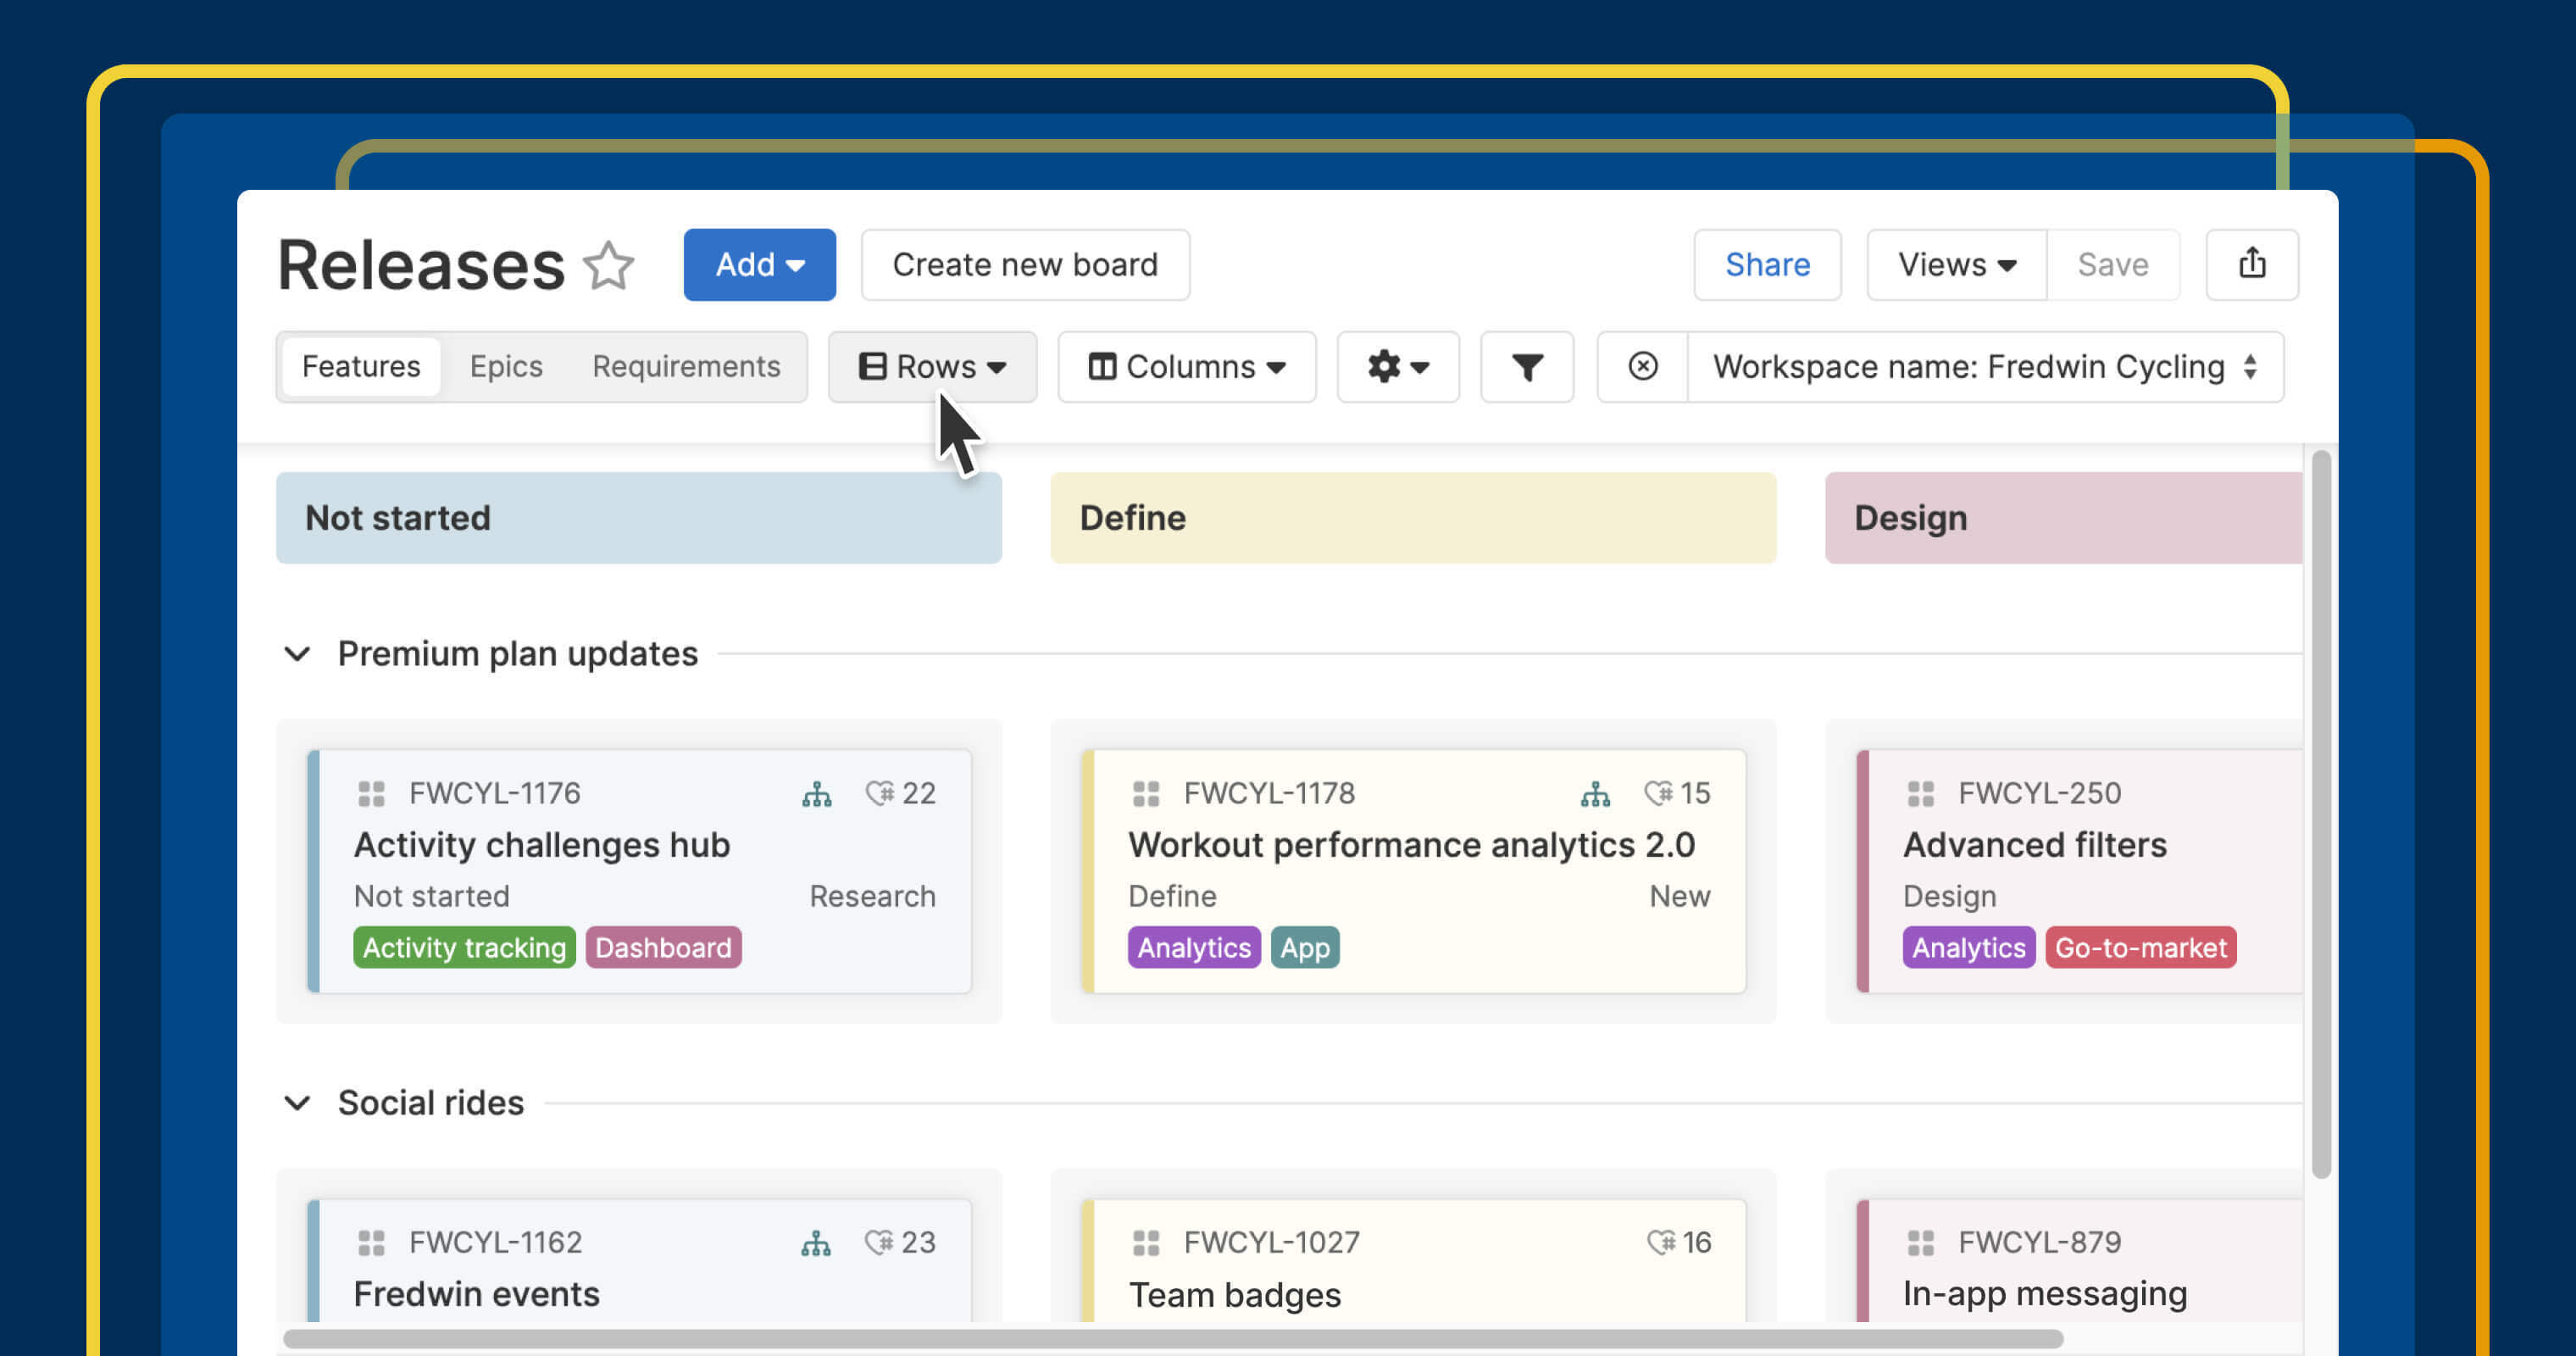
Task: Click the App tag on FWCYL-1178
Action: (1304, 947)
